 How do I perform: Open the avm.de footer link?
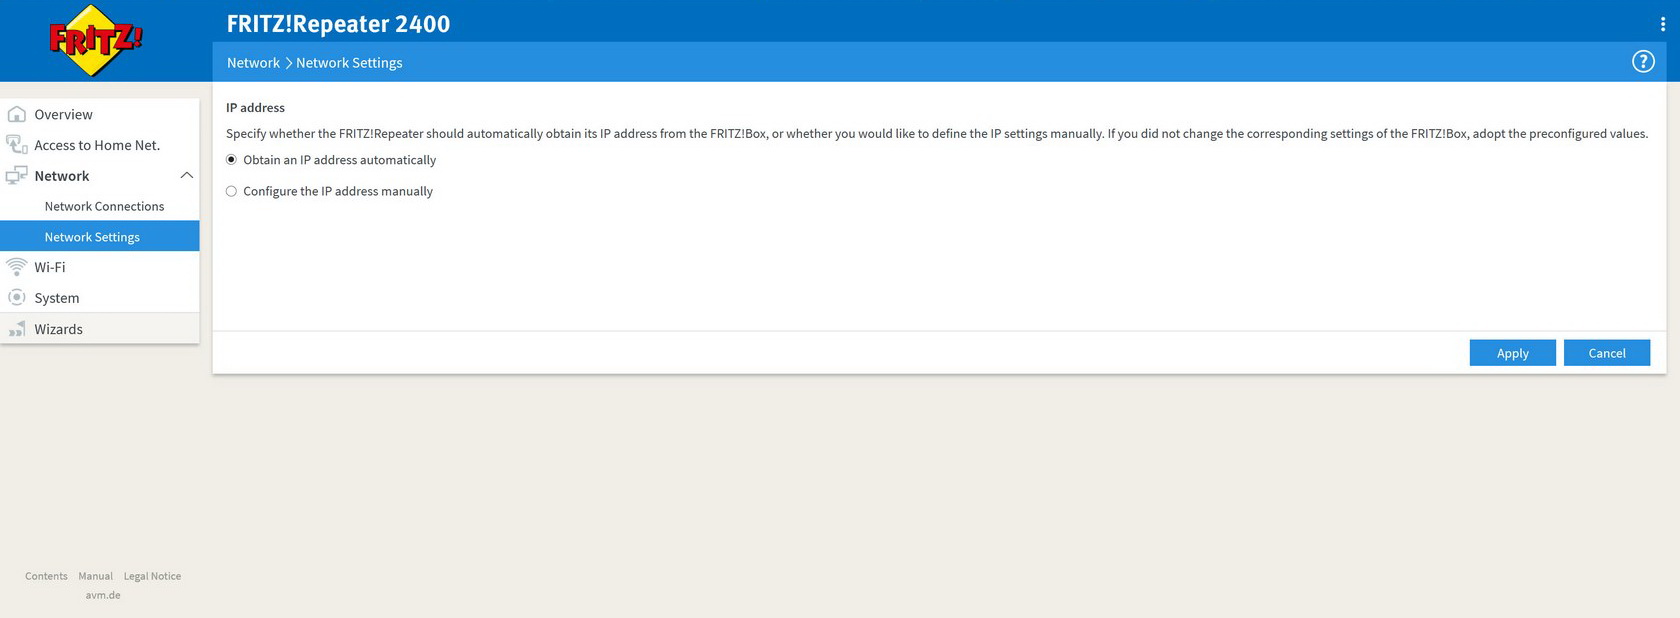(x=103, y=595)
